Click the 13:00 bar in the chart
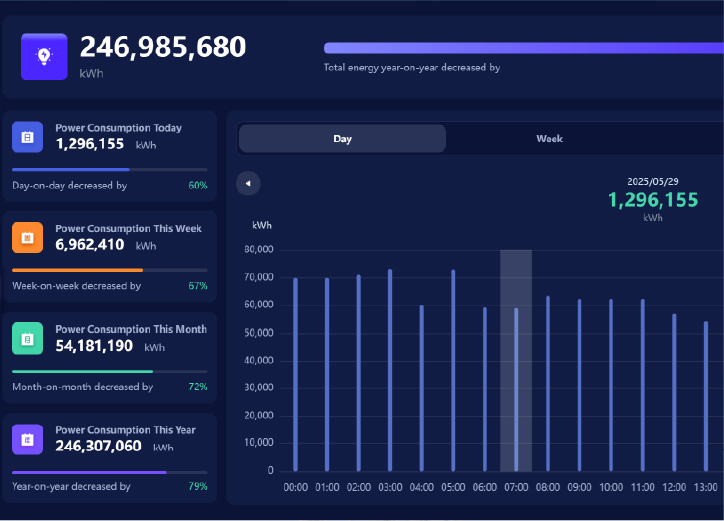This screenshot has width=724, height=521. pos(706,395)
